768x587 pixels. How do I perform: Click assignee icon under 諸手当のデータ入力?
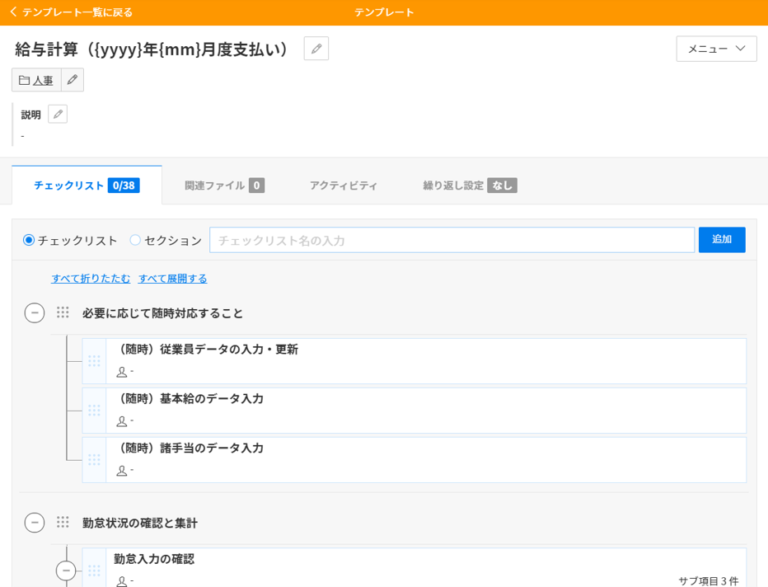coord(122,470)
